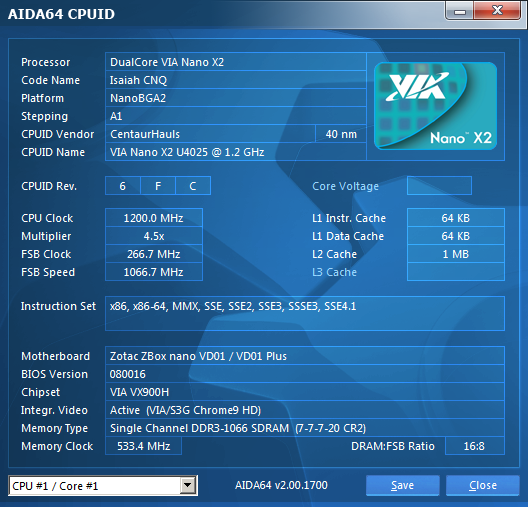The width and height of the screenshot is (528, 507).
Task: Click the code name Isaiah CNQ
Action: [236, 80]
